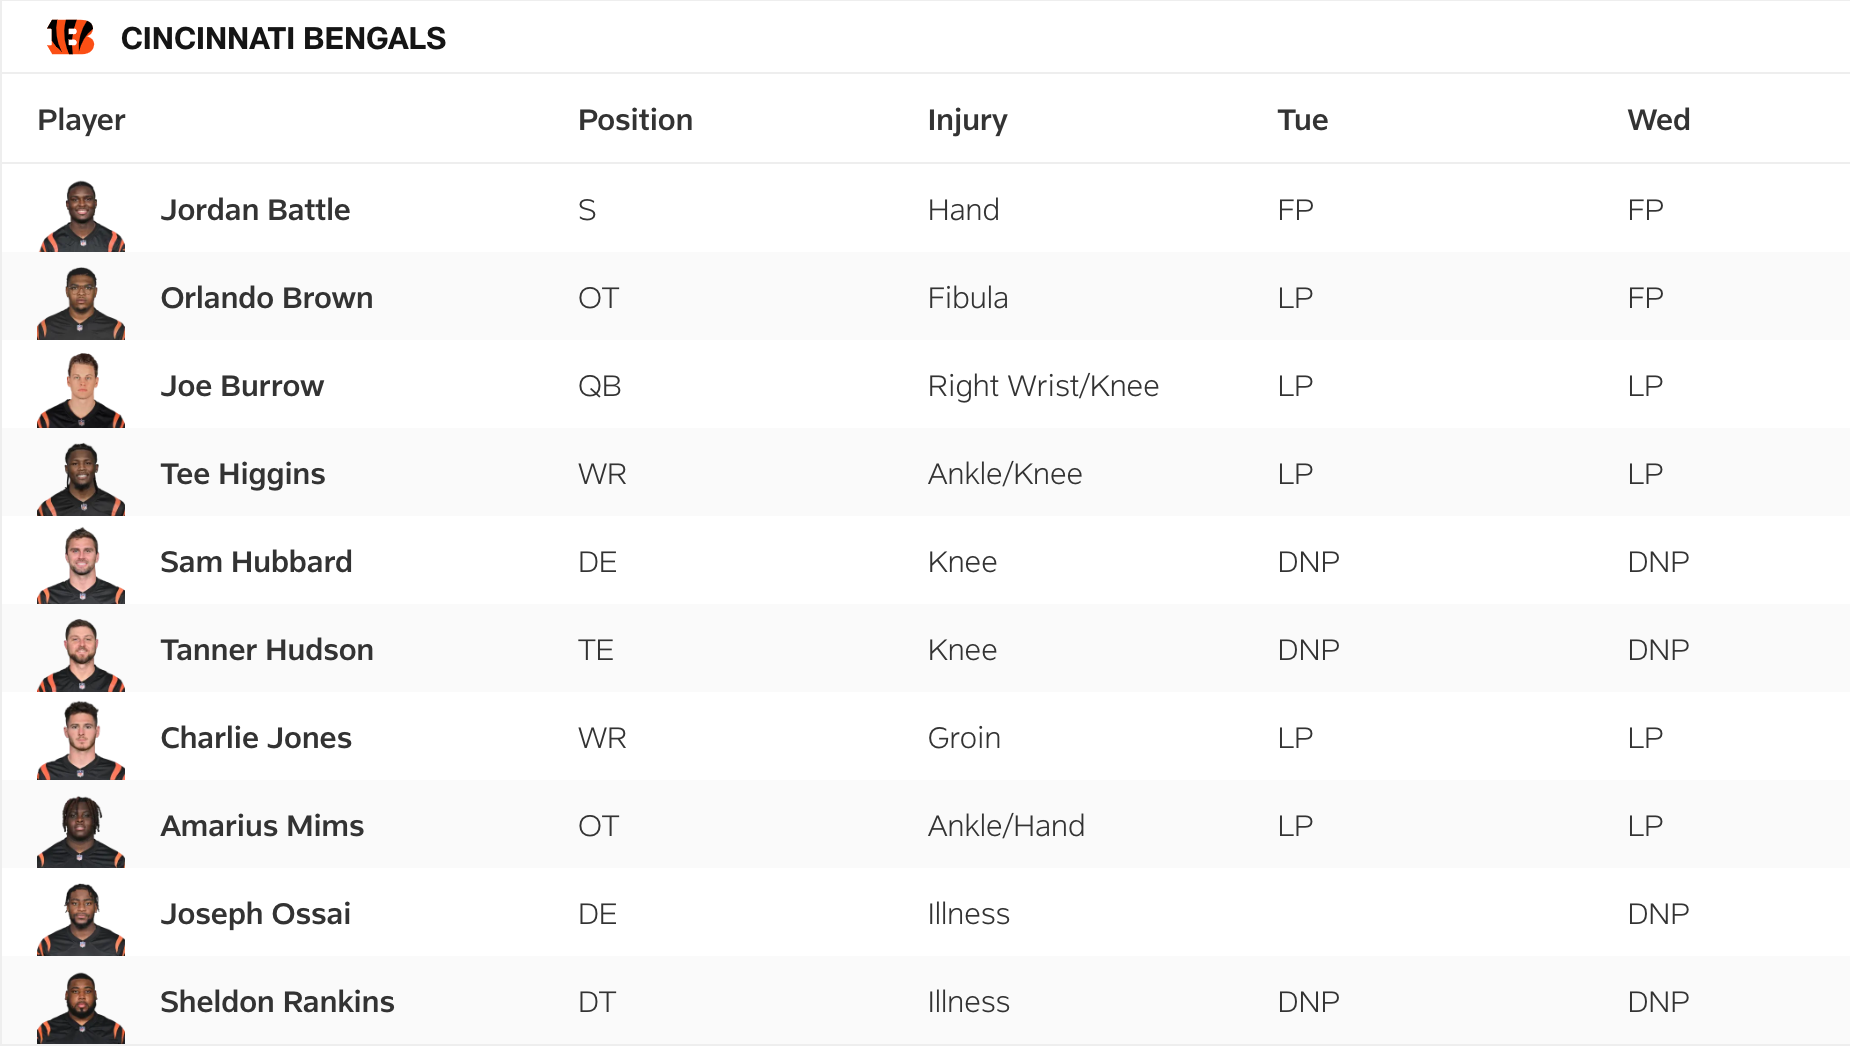Click Joe Burrow's headshot photo
The image size is (1850, 1046).
tap(82, 391)
